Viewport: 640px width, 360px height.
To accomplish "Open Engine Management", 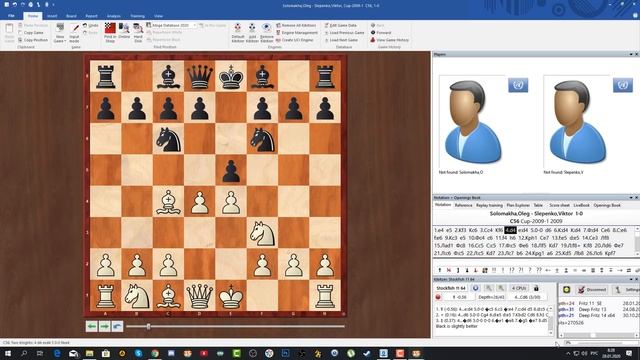I will [x=297, y=33].
